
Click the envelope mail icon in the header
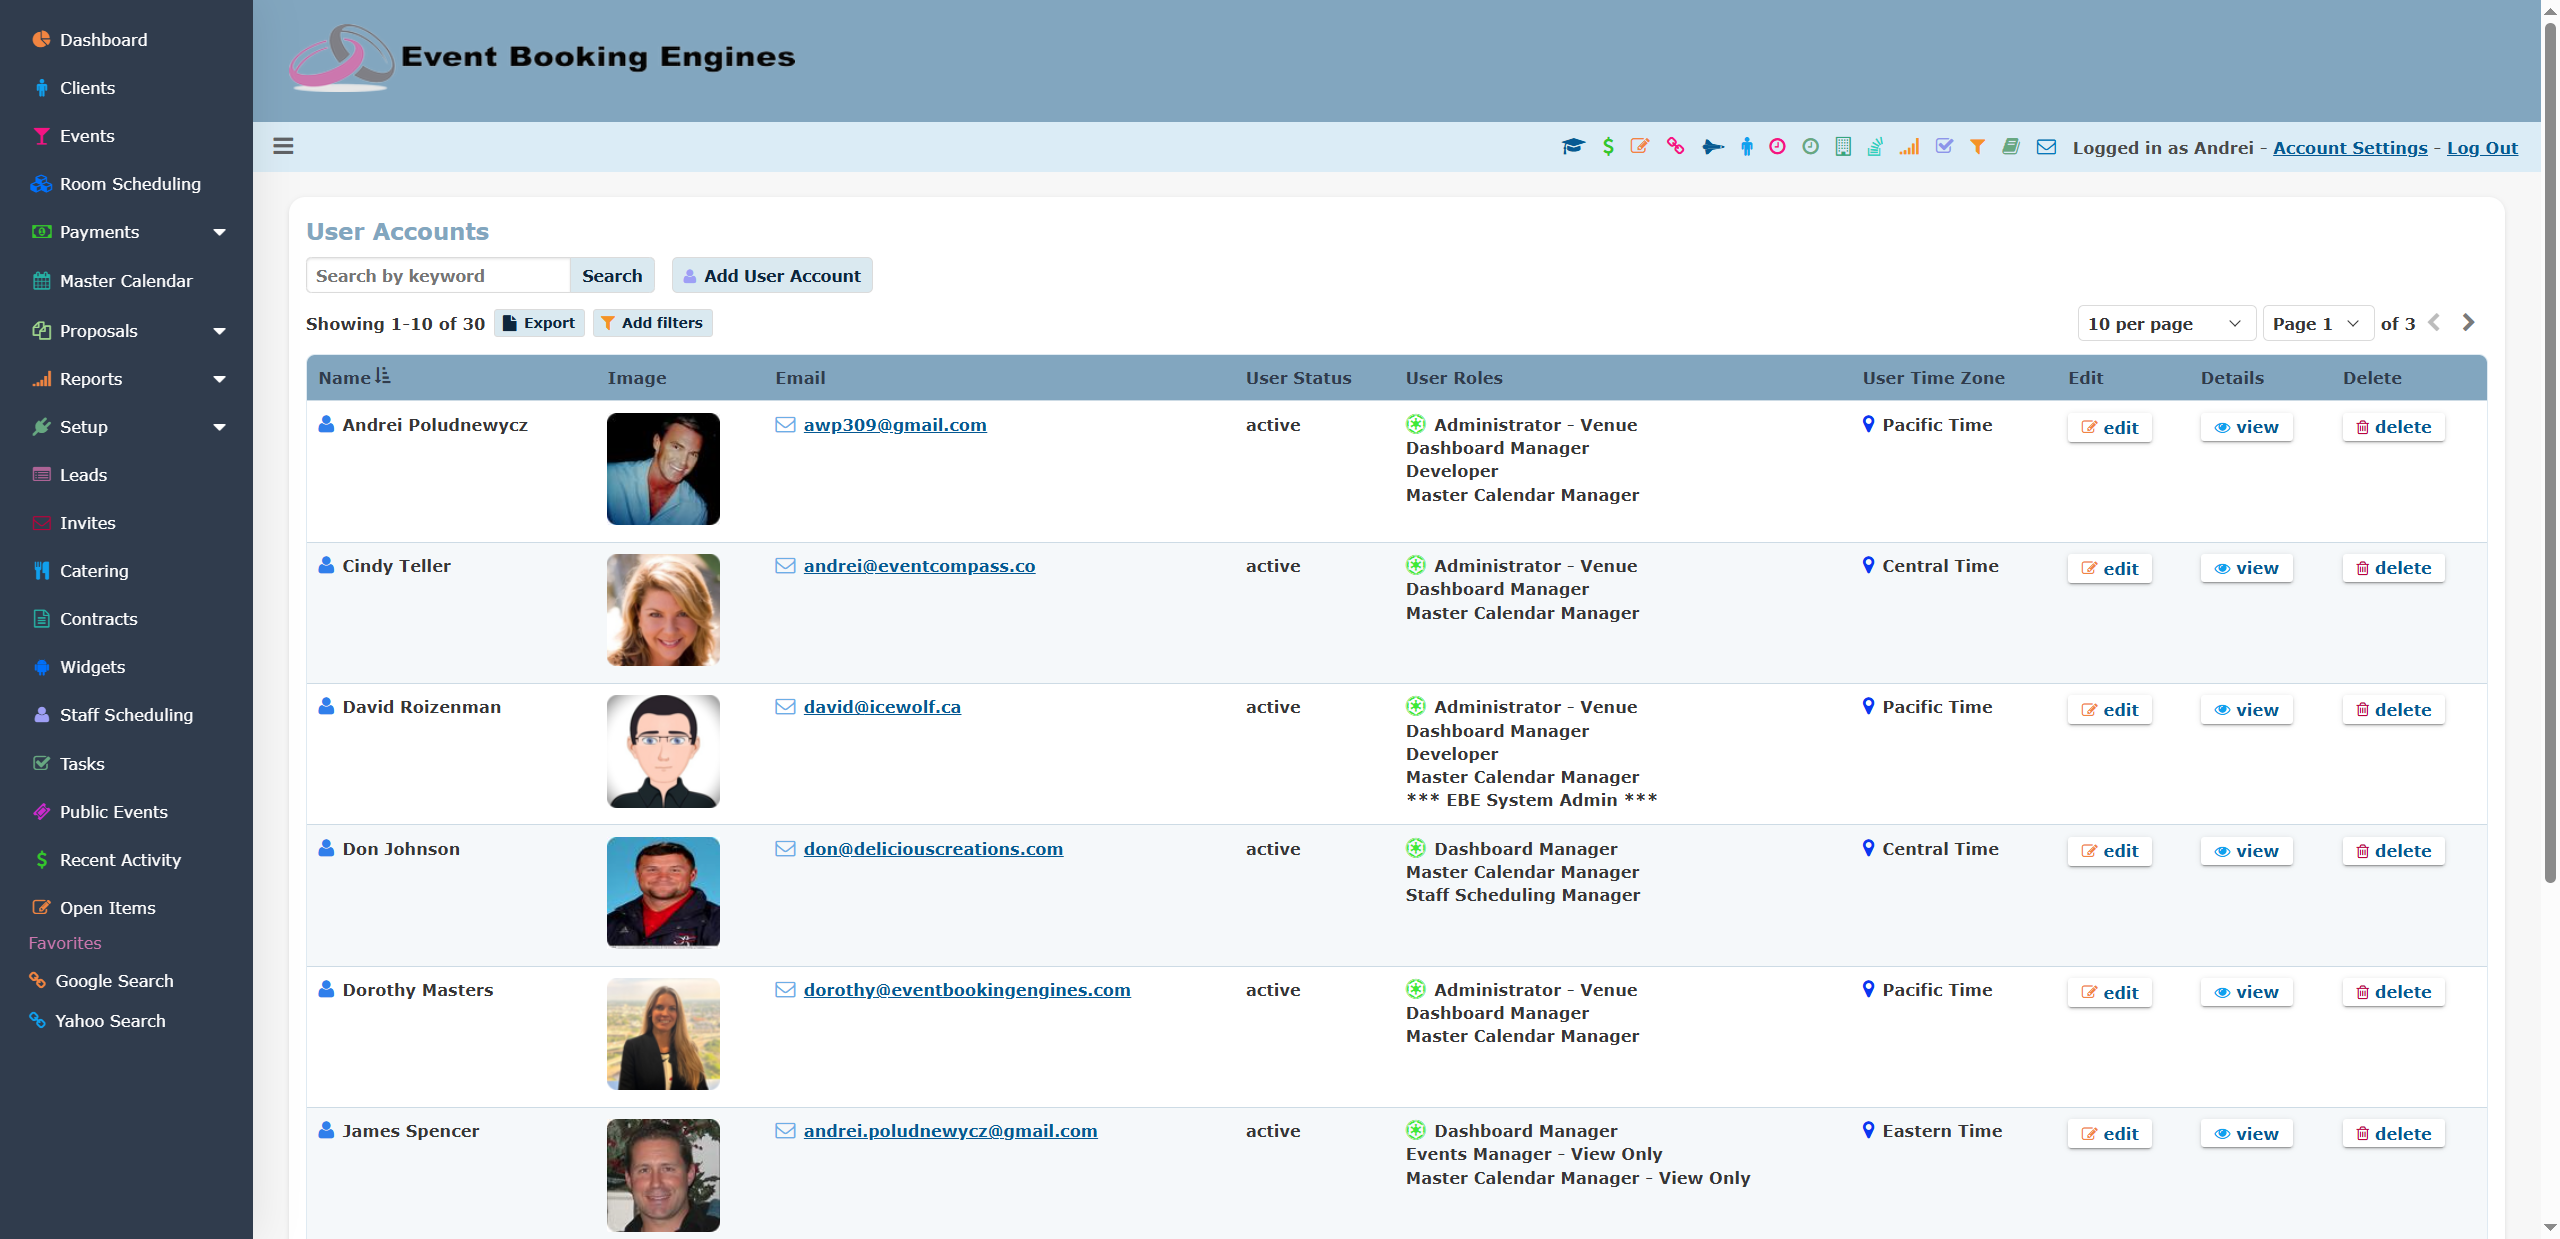tap(2045, 147)
